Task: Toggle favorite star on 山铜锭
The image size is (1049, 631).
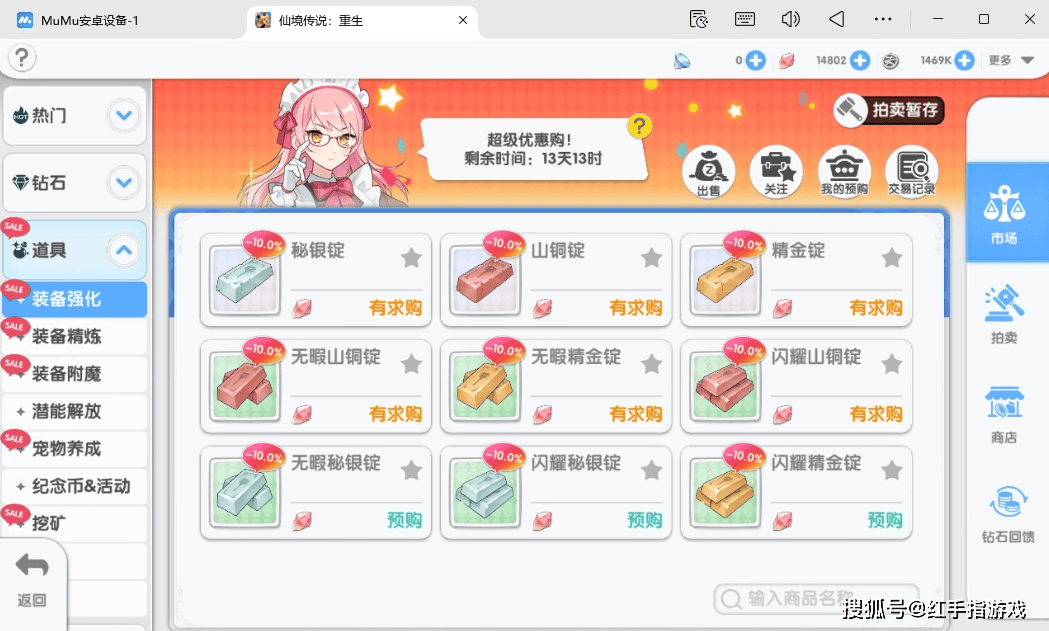Action: pyautogui.click(x=652, y=258)
